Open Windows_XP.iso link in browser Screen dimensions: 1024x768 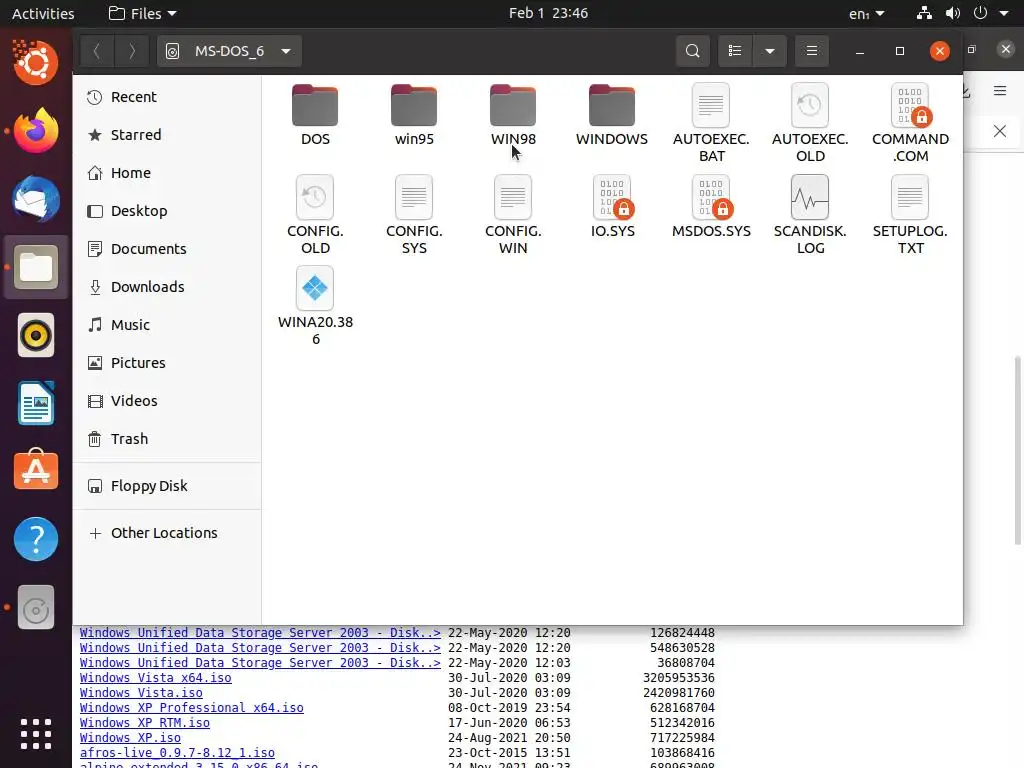coord(130,738)
